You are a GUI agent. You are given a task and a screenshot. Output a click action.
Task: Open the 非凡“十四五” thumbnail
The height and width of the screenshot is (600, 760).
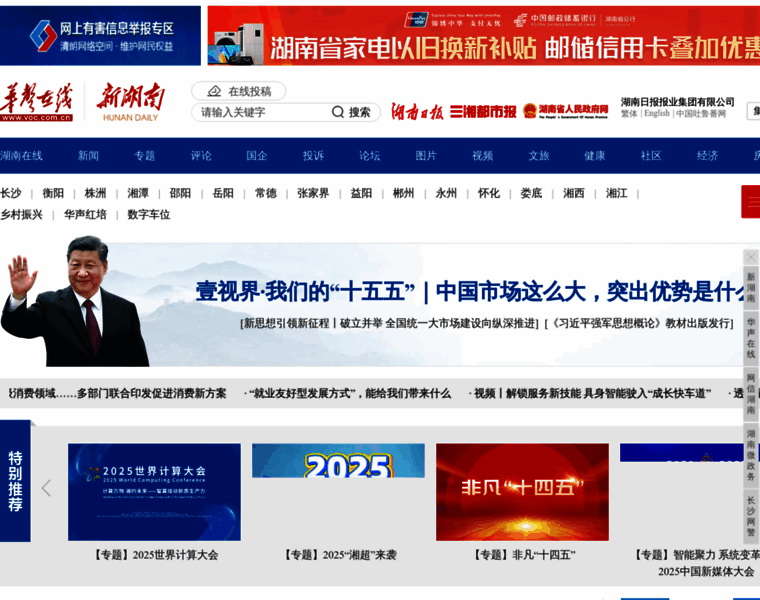[x=522, y=492]
